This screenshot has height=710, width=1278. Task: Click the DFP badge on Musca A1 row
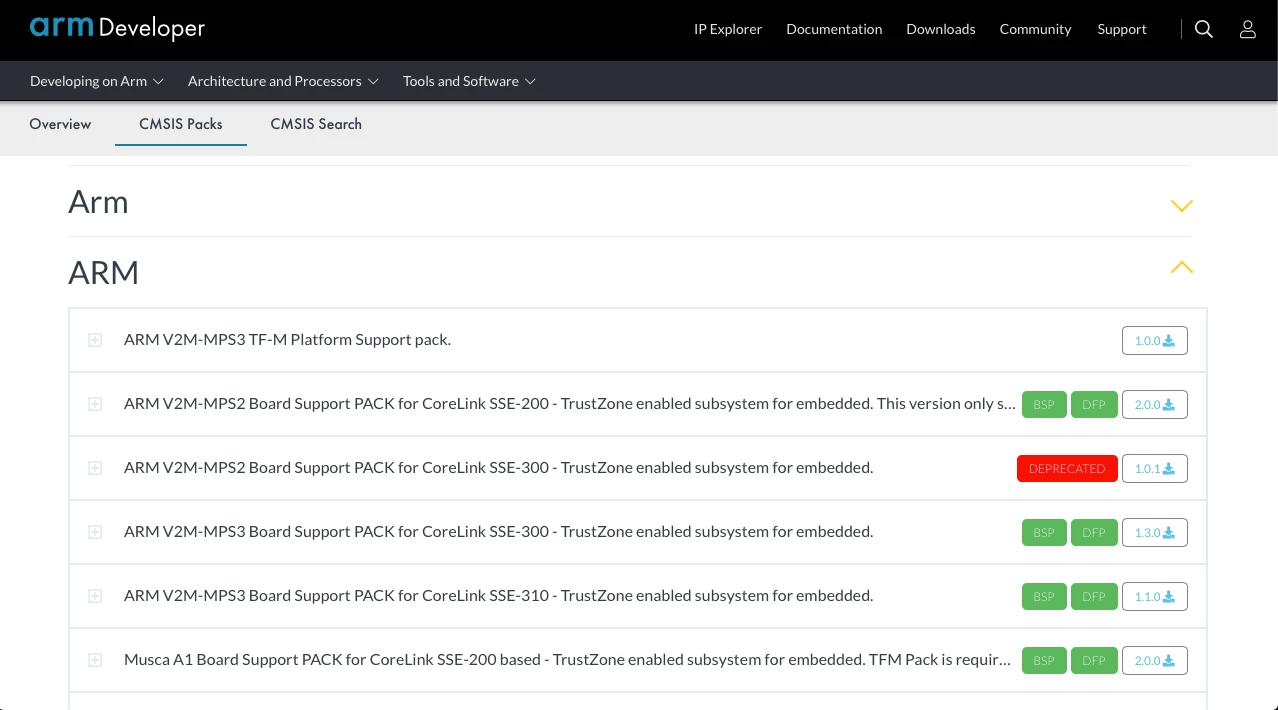(1094, 660)
